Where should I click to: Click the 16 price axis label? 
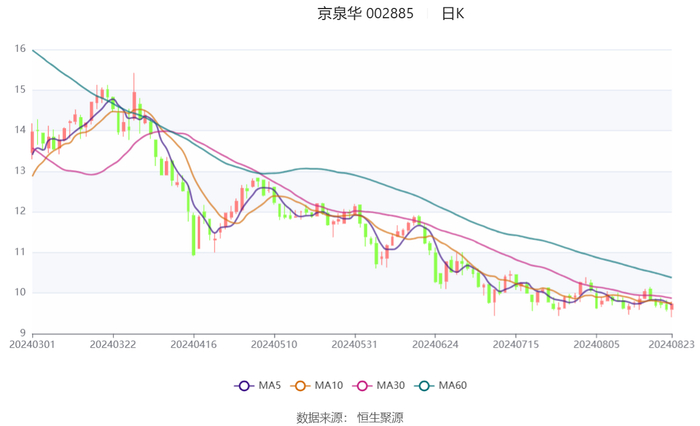pos(20,49)
